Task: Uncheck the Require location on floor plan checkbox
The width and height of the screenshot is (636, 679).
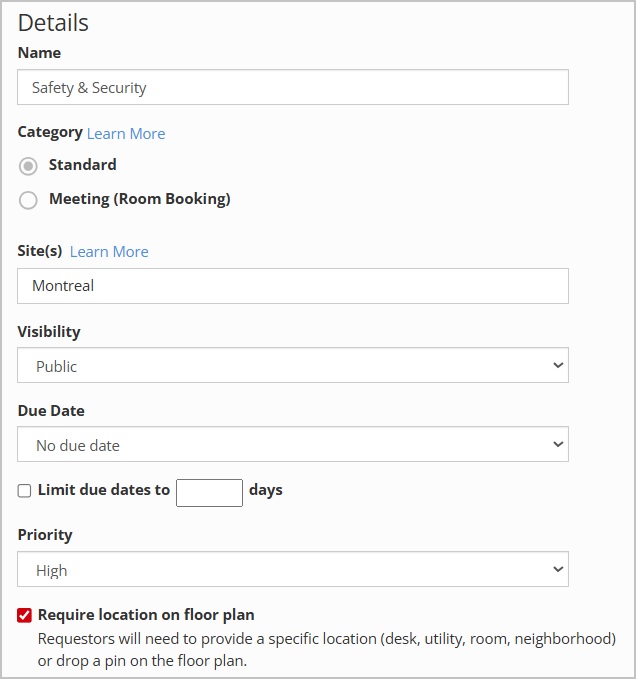Action: 25,615
